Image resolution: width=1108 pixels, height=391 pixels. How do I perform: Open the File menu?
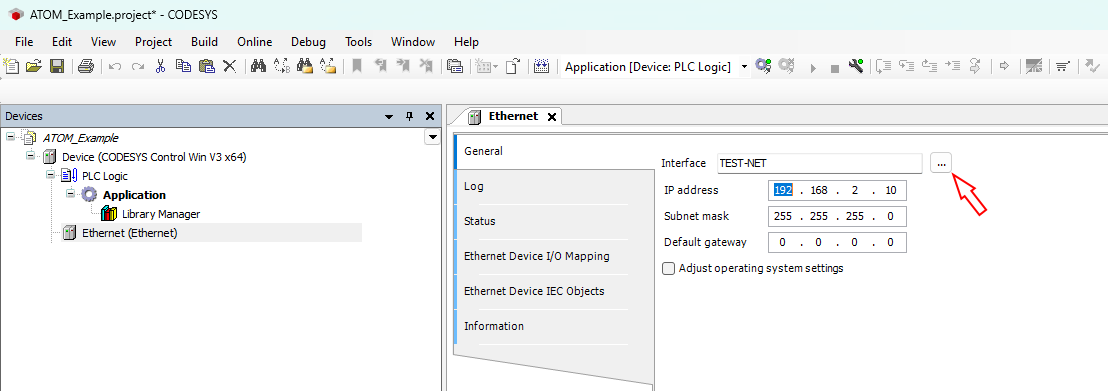click(24, 42)
